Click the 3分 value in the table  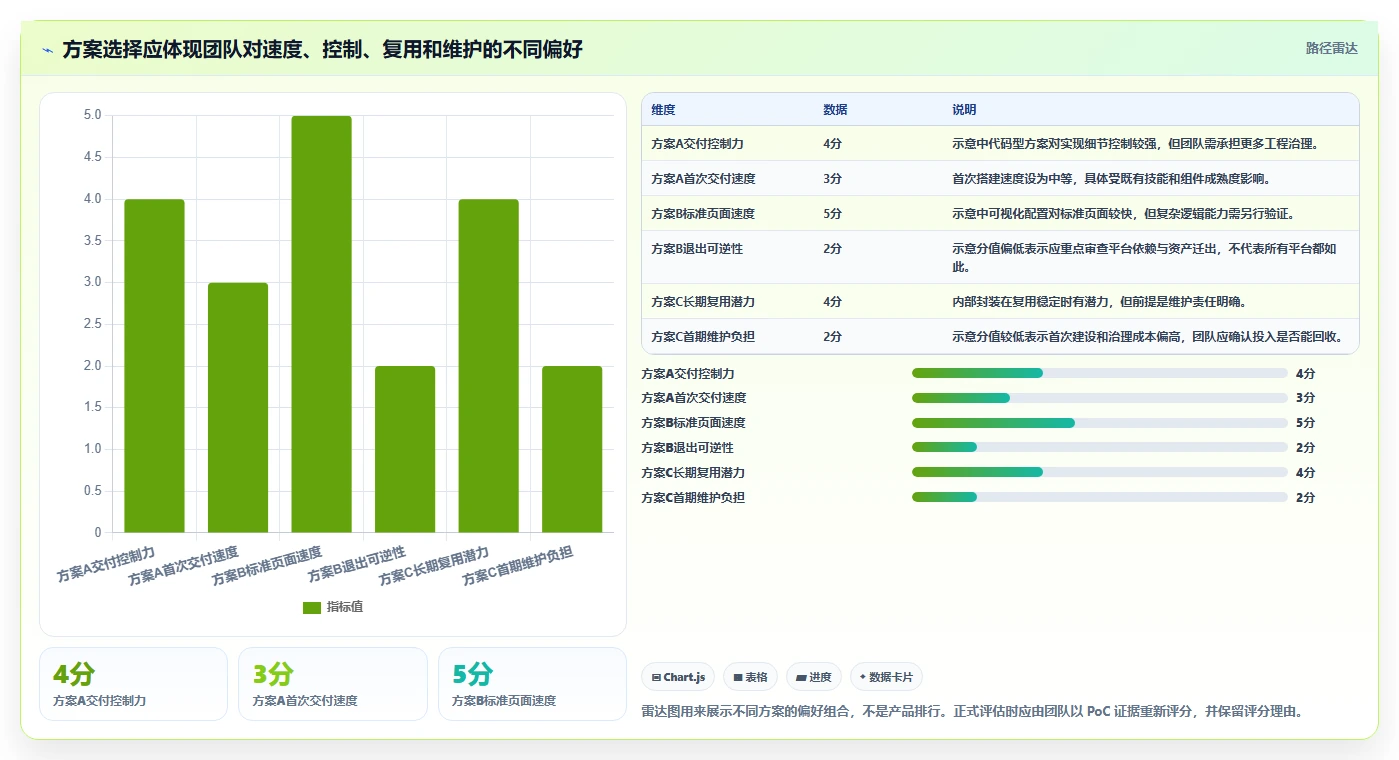click(x=832, y=179)
